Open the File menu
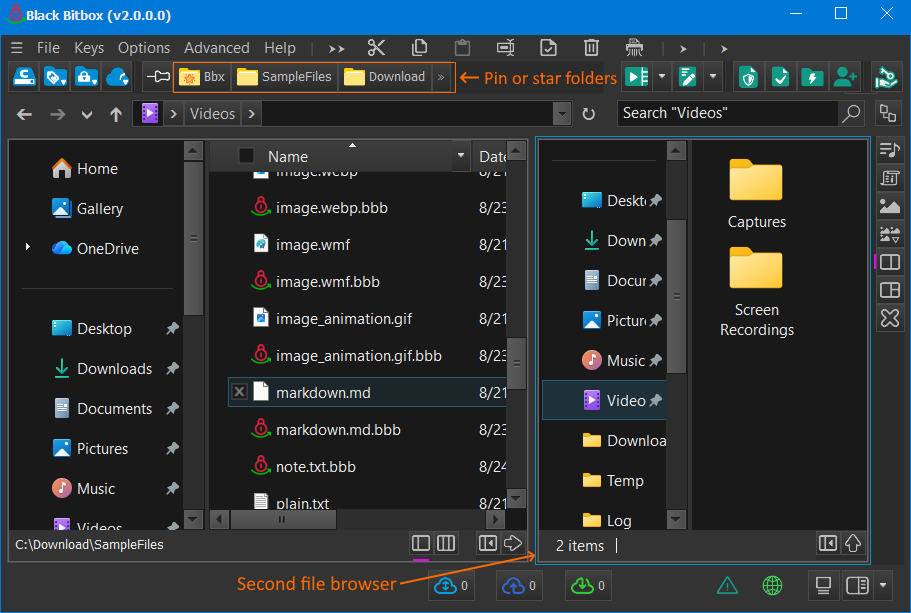The width and height of the screenshot is (911, 613). (x=48, y=48)
